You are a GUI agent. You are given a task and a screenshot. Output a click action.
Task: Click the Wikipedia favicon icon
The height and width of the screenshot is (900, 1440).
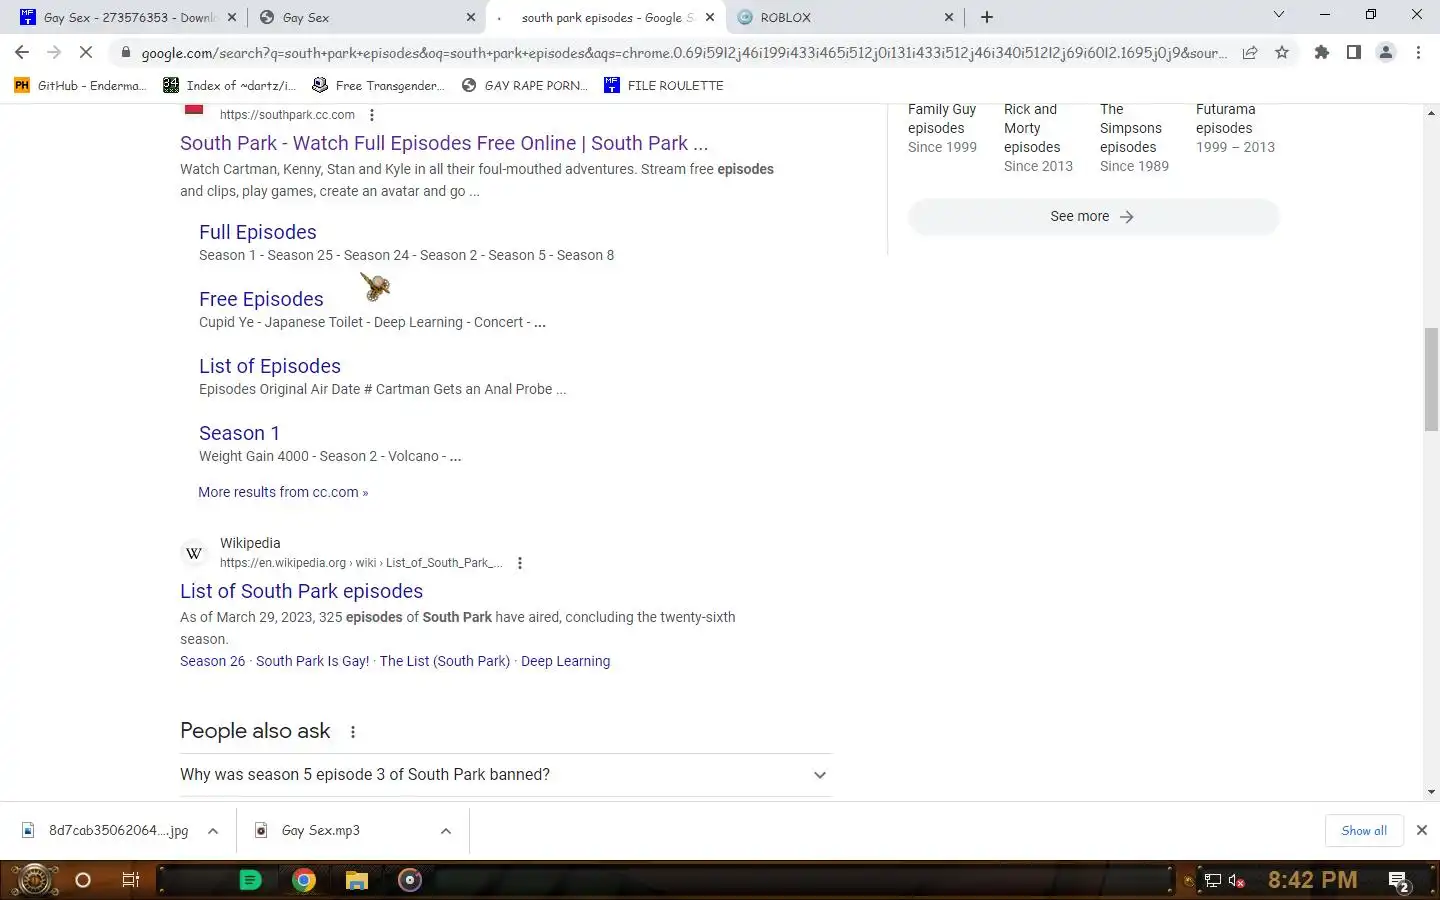(194, 553)
